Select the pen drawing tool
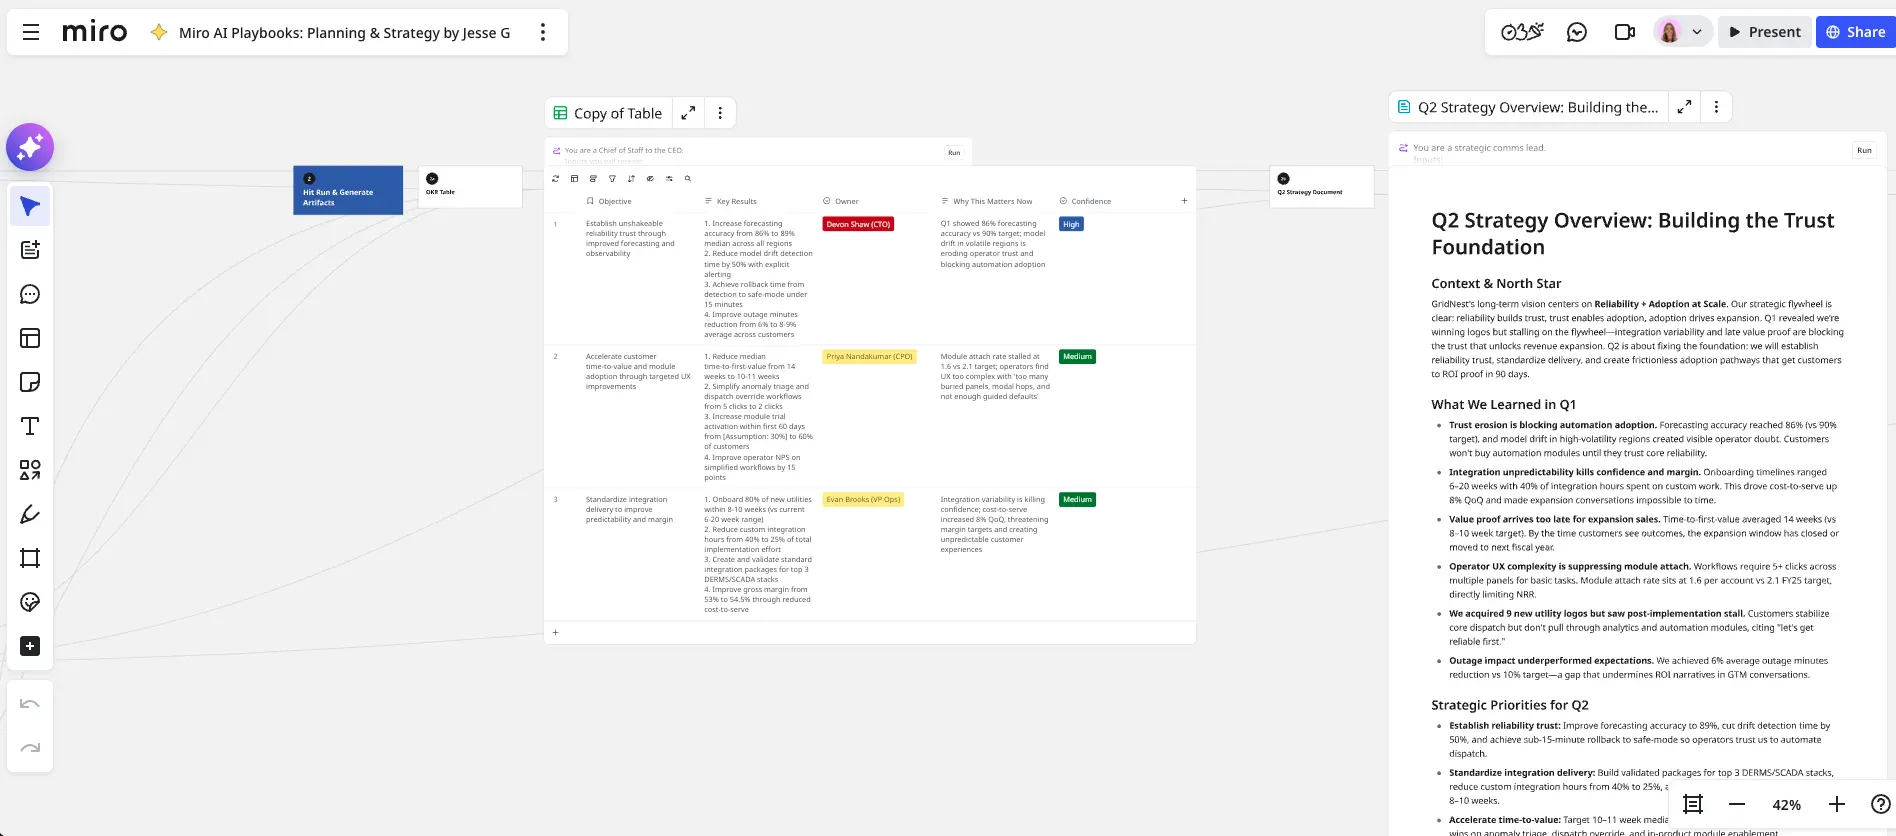1896x836 pixels. [x=30, y=514]
